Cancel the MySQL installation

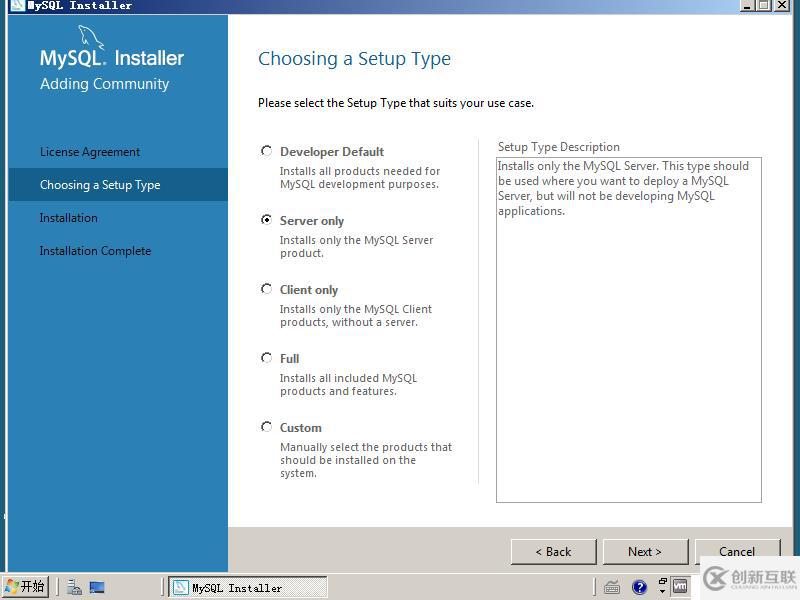(737, 552)
